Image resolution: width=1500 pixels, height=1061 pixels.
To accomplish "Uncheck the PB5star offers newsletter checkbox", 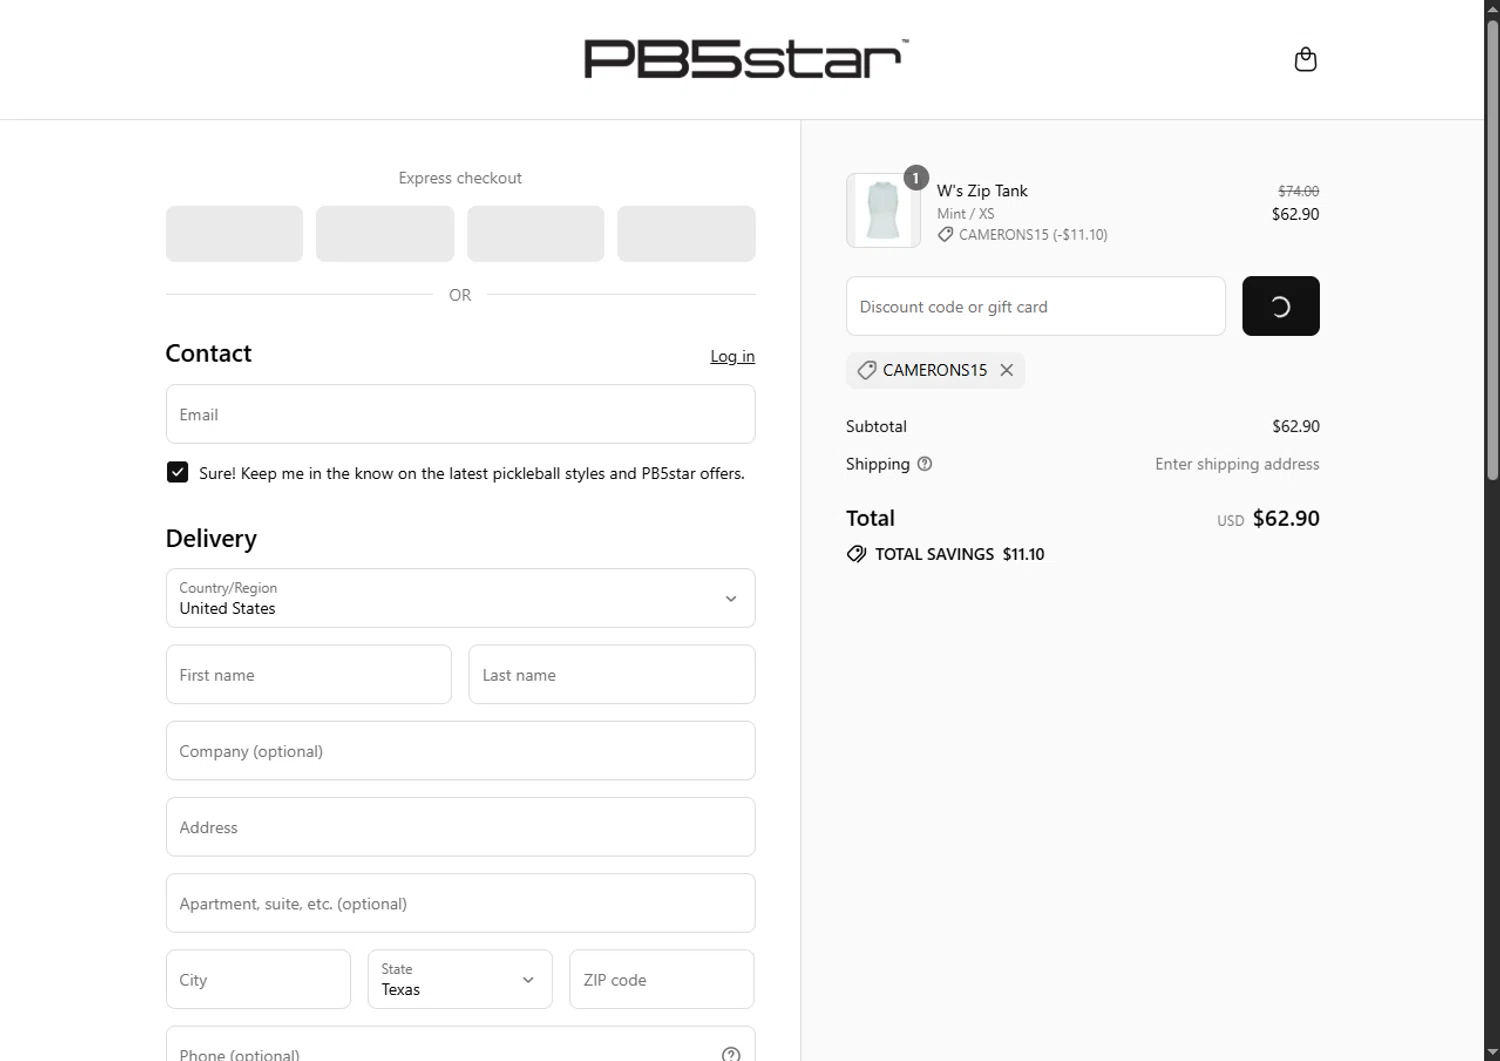I will click(177, 472).
